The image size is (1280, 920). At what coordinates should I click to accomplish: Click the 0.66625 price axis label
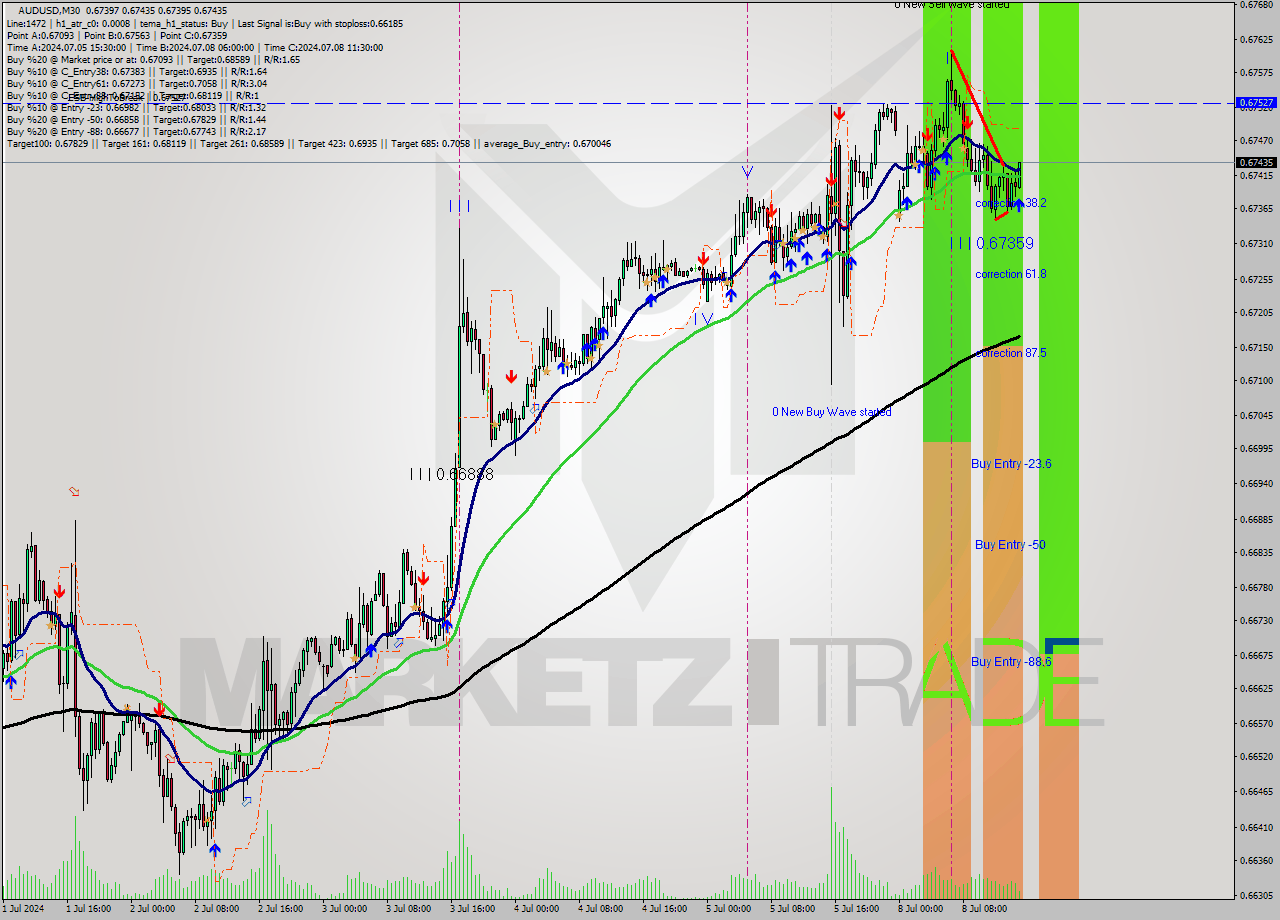click(x=1256, y=689)
